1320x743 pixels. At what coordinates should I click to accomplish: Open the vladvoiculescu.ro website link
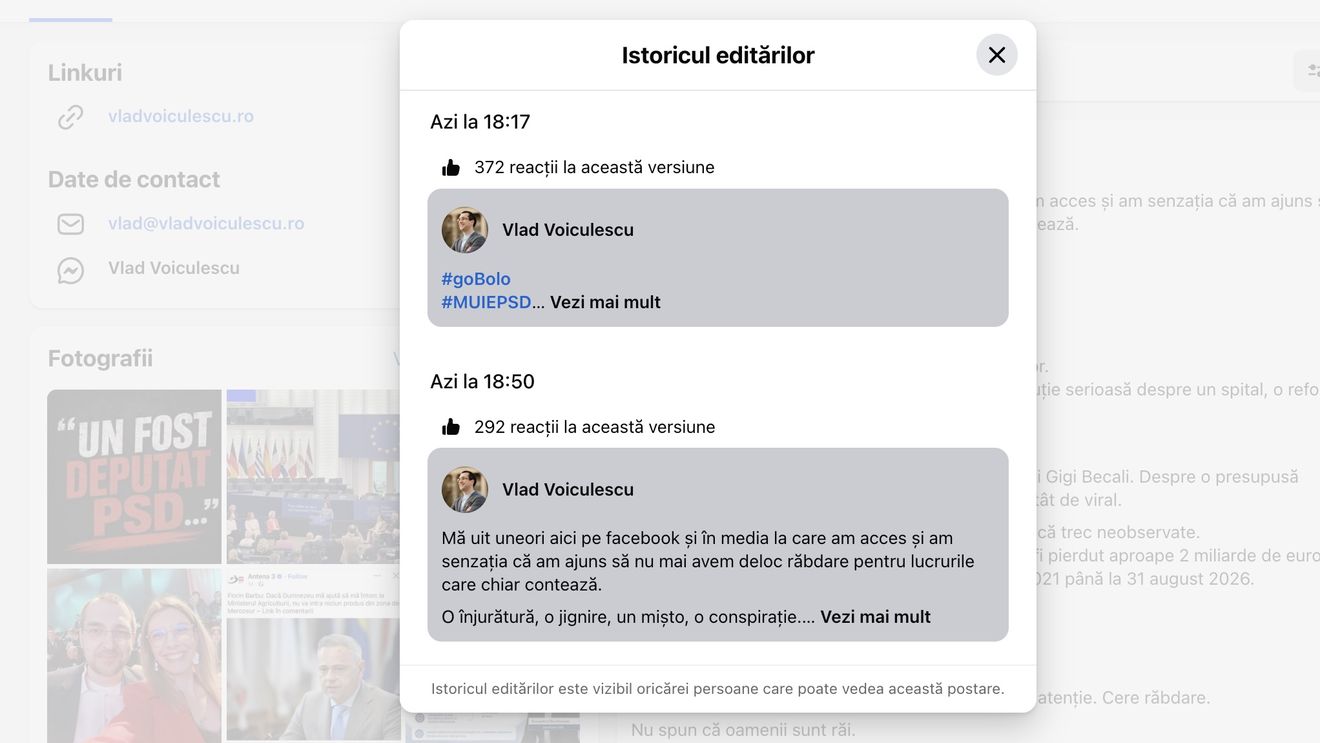click(181, 116)
